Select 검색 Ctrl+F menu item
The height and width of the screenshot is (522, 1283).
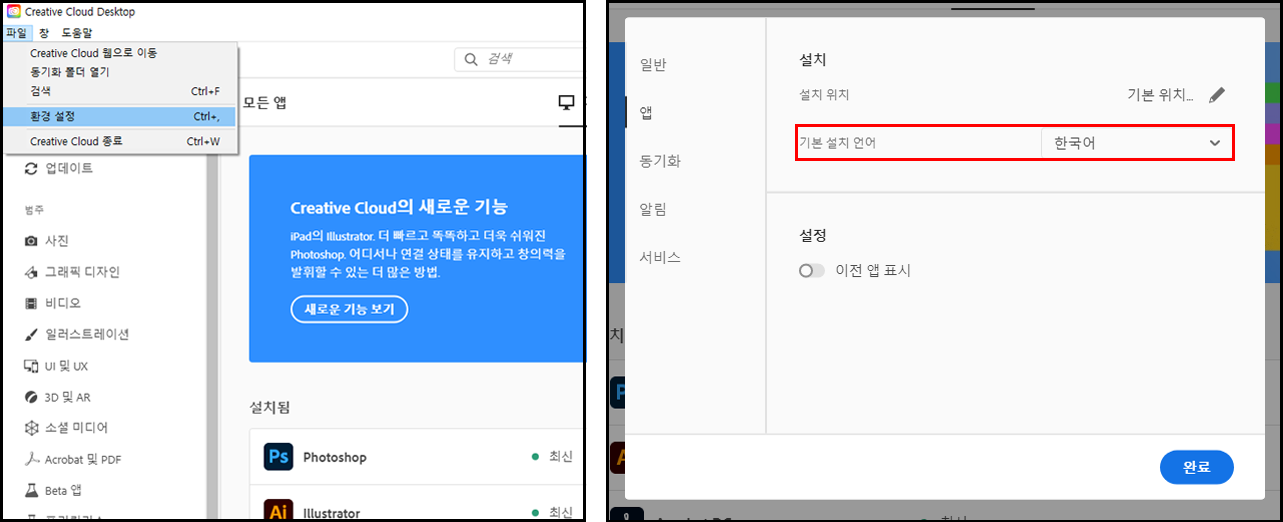(x=120, y=91)
